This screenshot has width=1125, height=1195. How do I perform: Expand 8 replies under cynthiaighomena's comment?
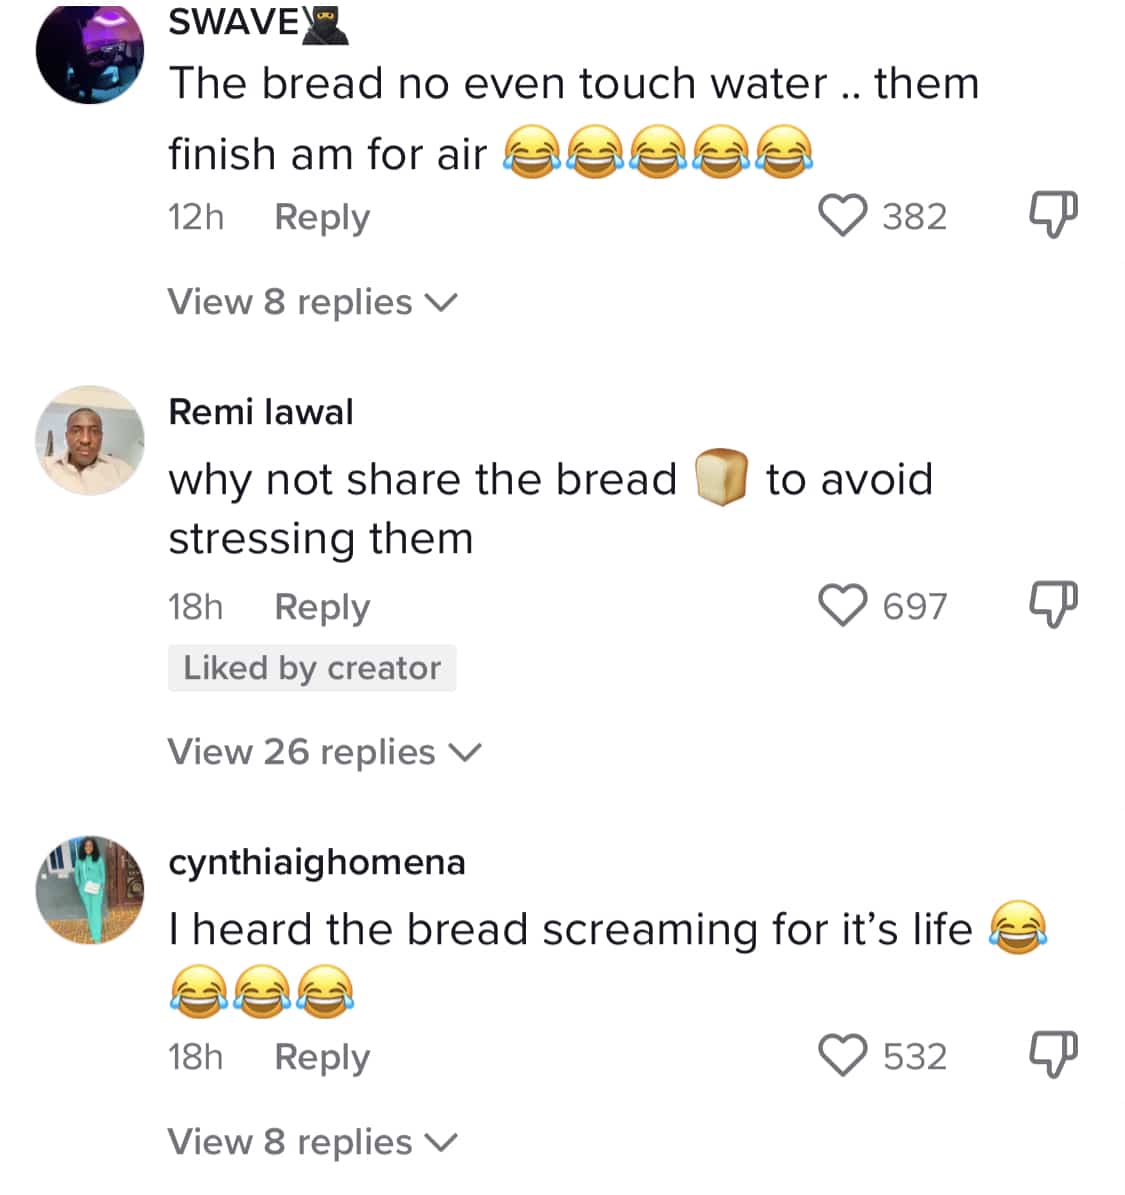(312, 1142)
